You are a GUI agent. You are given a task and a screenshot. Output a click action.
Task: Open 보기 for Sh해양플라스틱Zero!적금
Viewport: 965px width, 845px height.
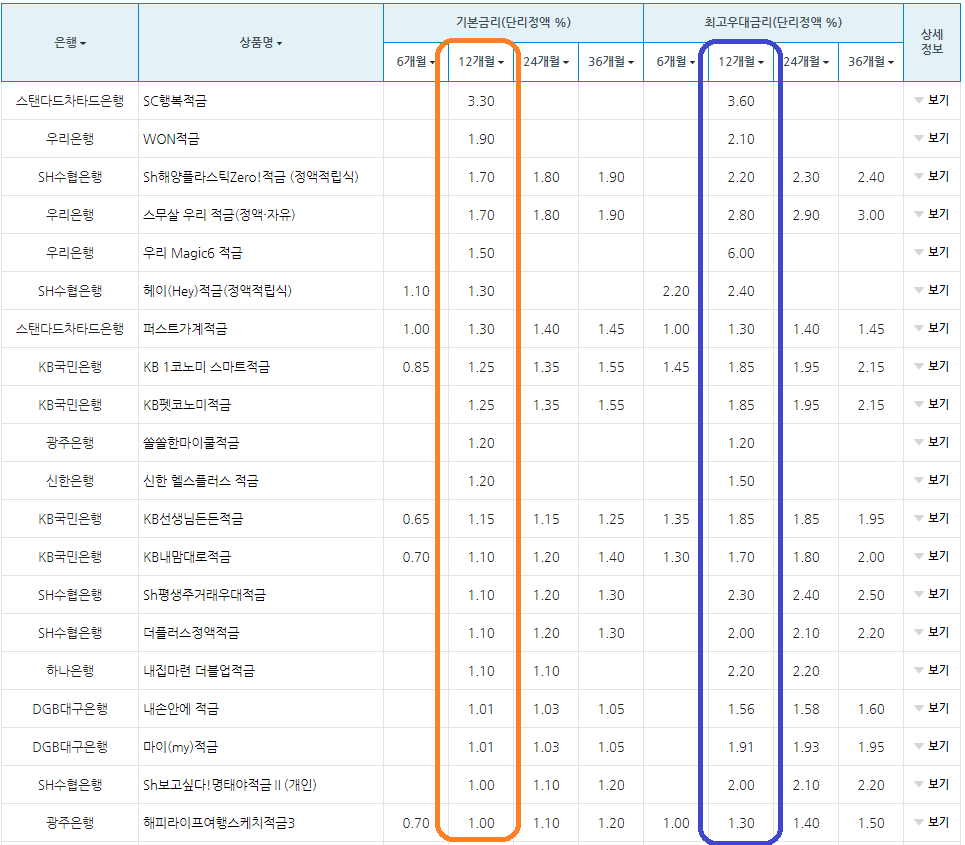932,177
